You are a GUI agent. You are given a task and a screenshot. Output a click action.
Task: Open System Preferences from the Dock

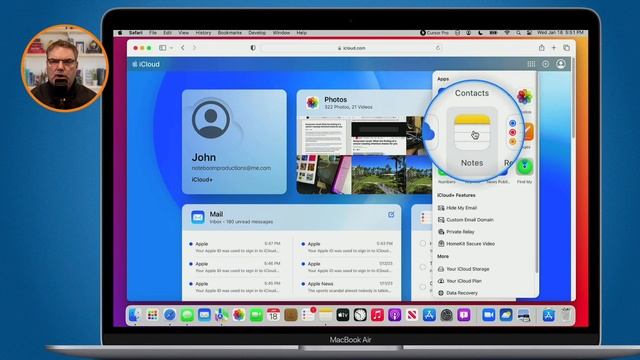(x=447, y=315)
